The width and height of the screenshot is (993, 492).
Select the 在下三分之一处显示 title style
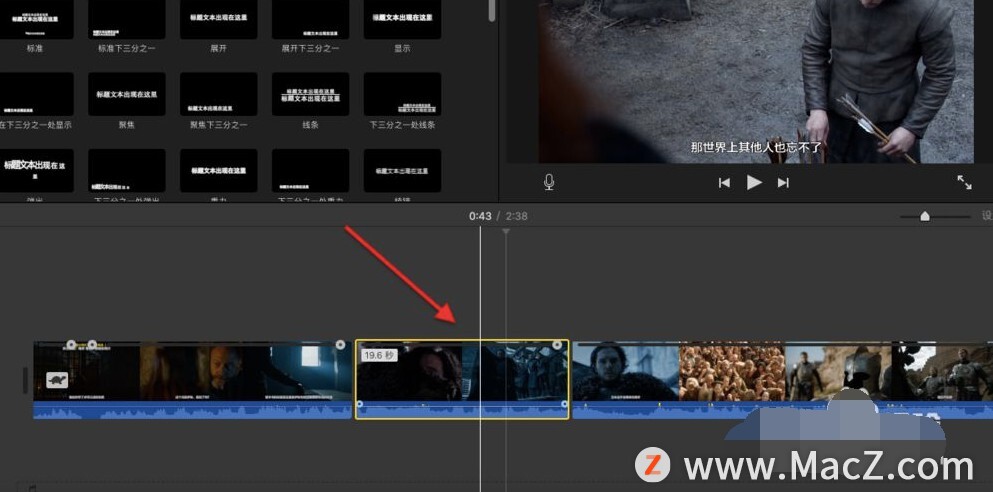pos(35,94)
